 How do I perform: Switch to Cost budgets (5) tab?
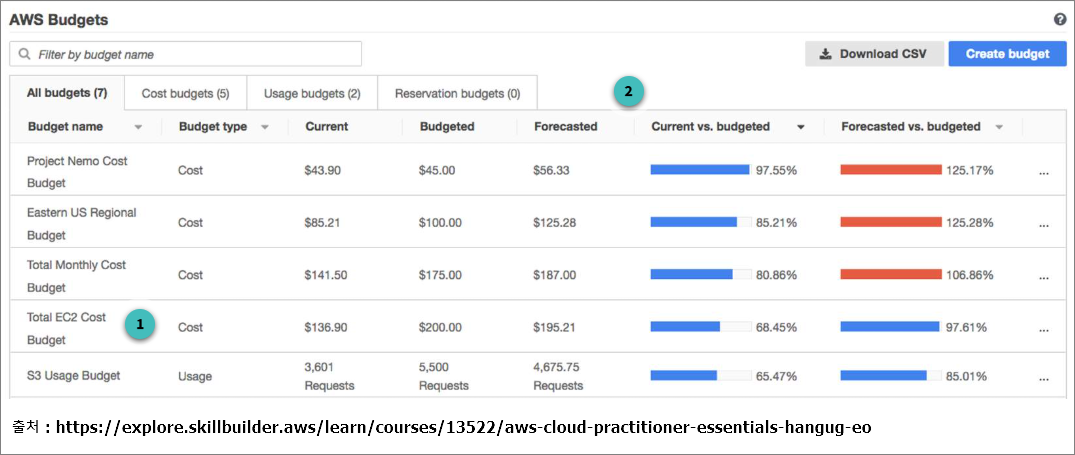coord(185,93)
